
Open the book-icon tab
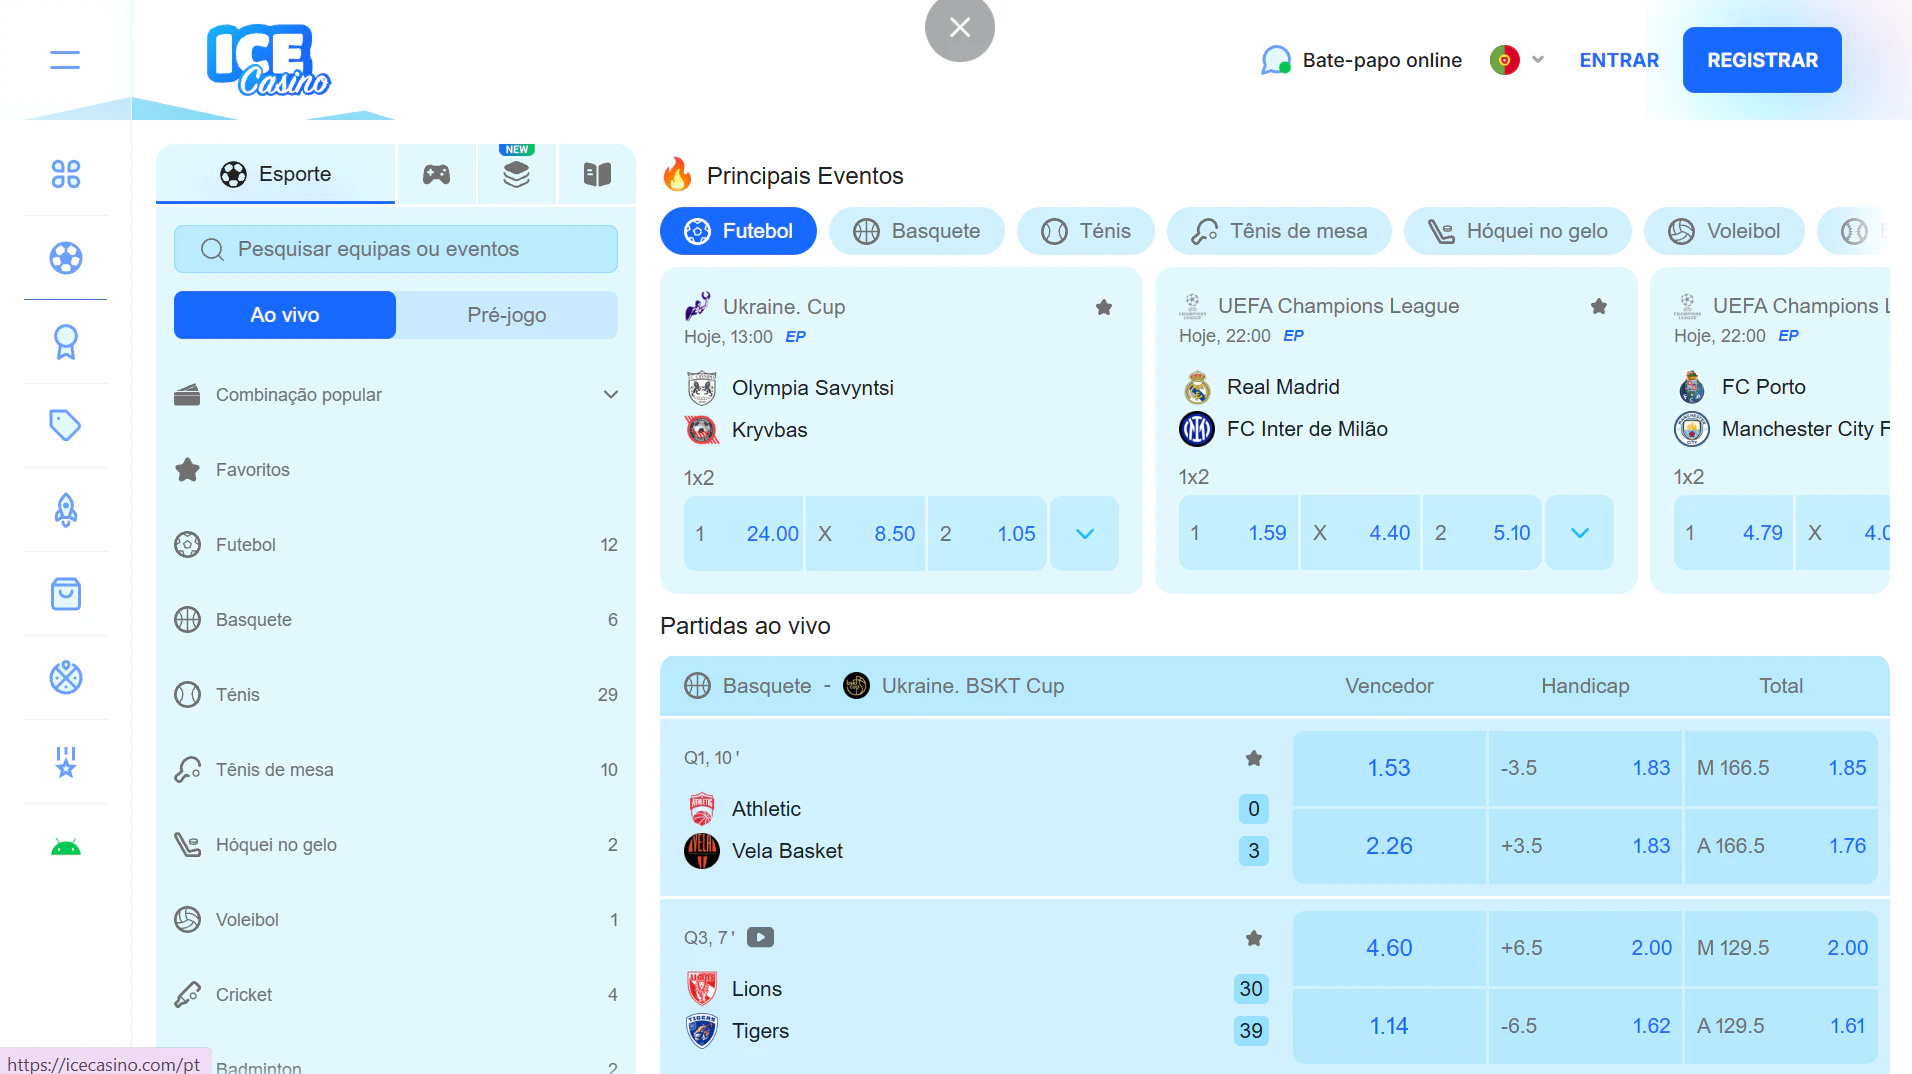[x=597, y=174]
